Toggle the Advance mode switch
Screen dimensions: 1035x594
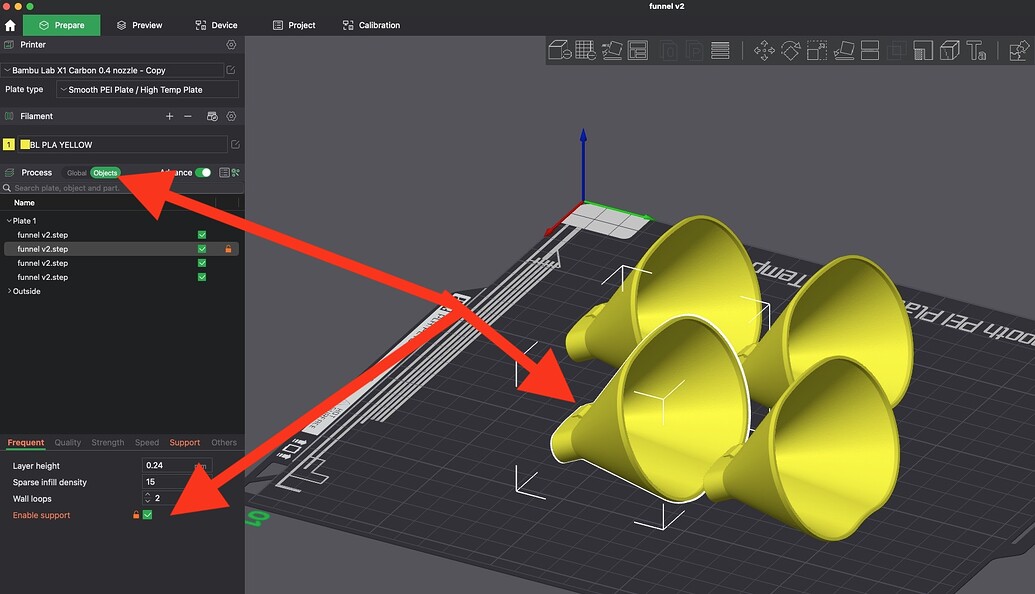pos(203,173)
